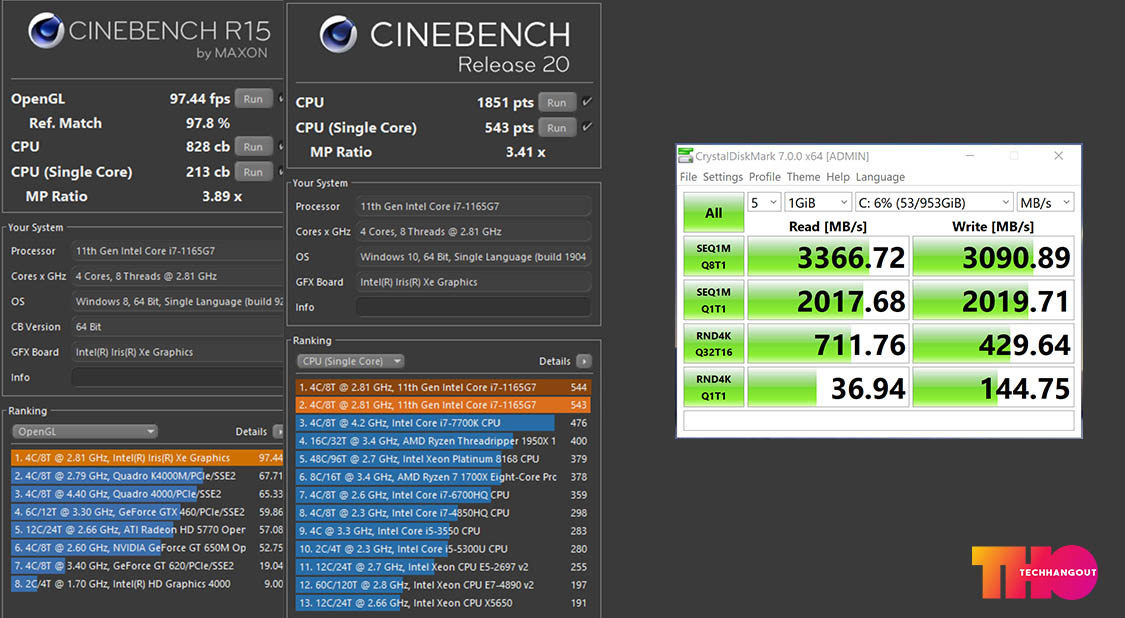Viewport: 1125px width, 618px height.
Task: Open the Language menu in CrystalDiskMark
Action: point(880,177)
